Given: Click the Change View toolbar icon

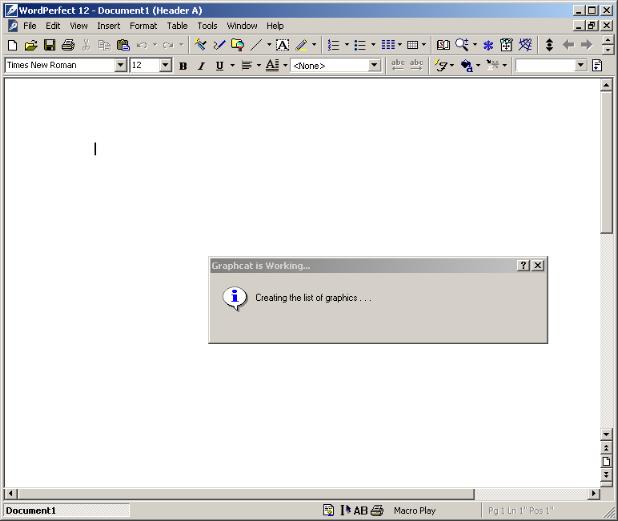Looking at the screenshot, I should point(506,45).
